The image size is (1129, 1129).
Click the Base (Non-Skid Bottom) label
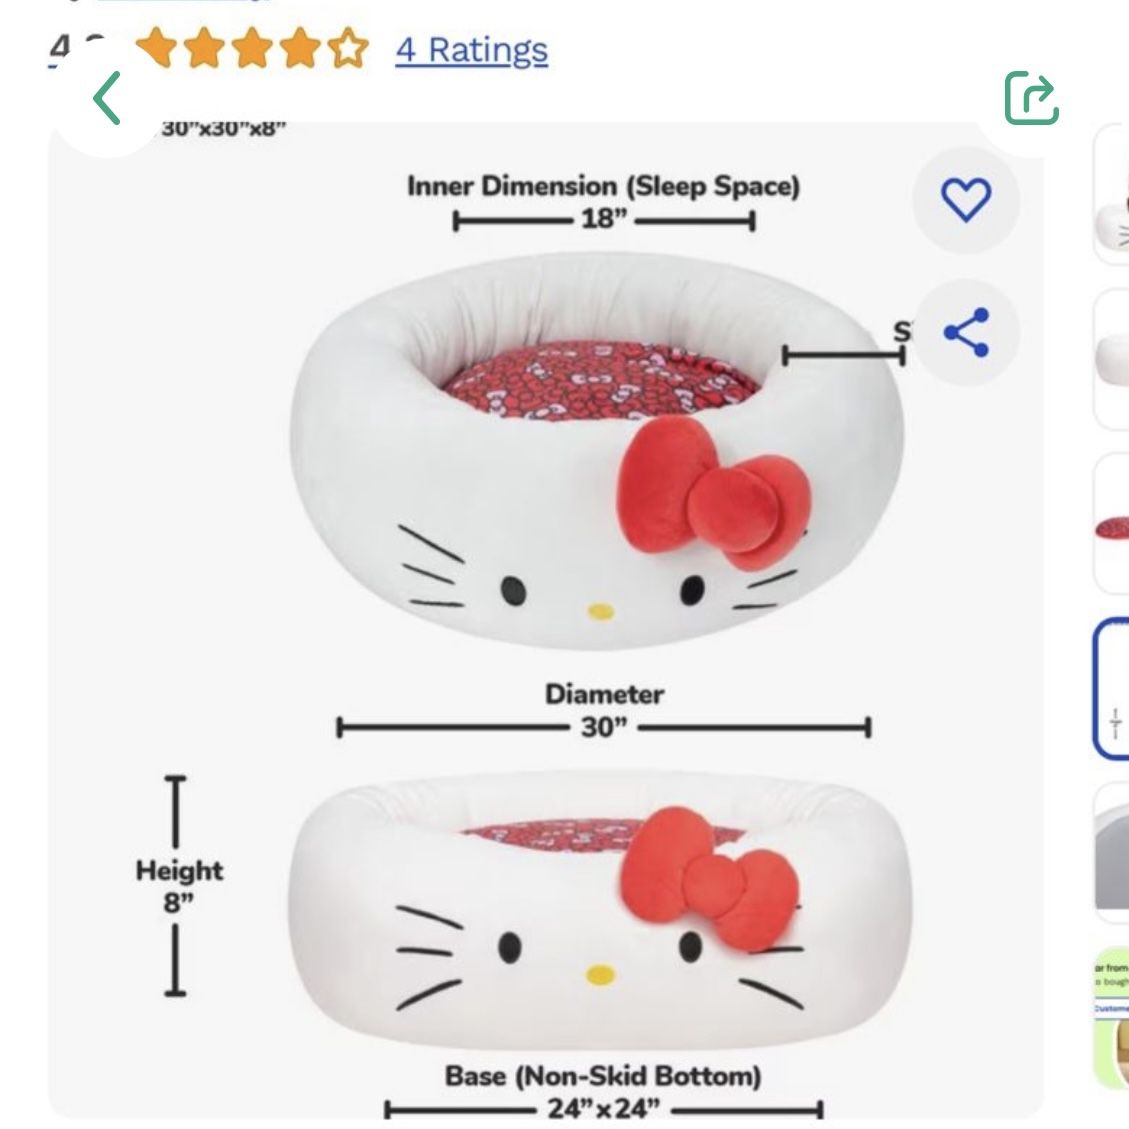click(603, 1077)
